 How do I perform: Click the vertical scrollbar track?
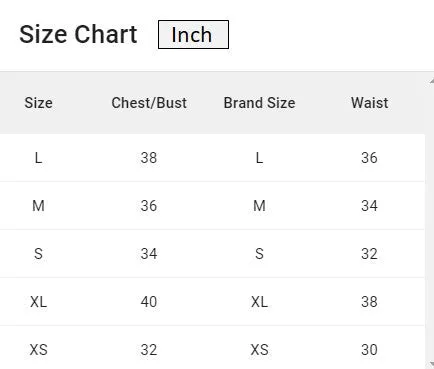click(430, 222)
